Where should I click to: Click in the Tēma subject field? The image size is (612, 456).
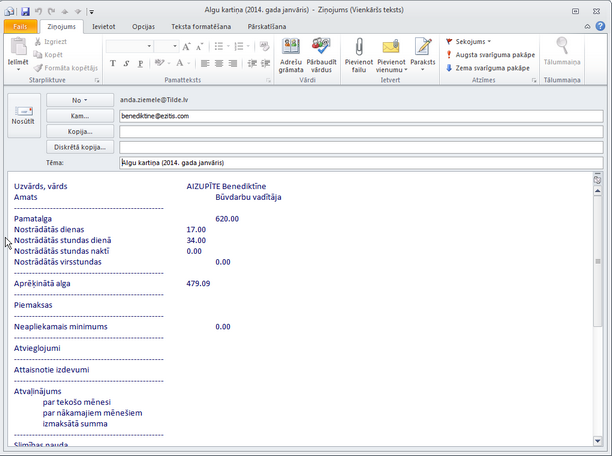click(361, 163)
